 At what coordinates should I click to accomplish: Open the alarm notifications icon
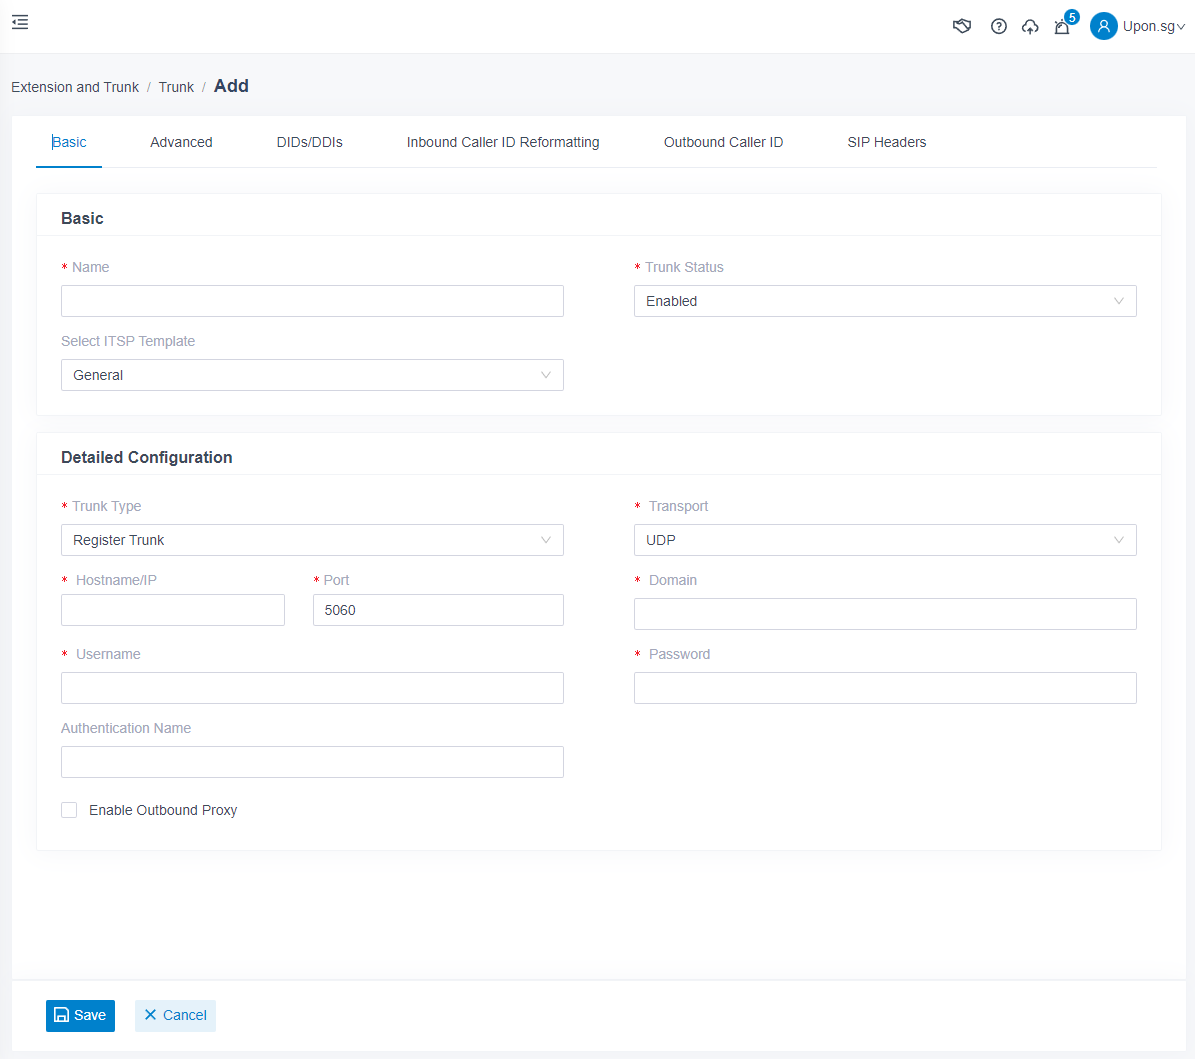pyautogui.click(x=1062, y=27)
